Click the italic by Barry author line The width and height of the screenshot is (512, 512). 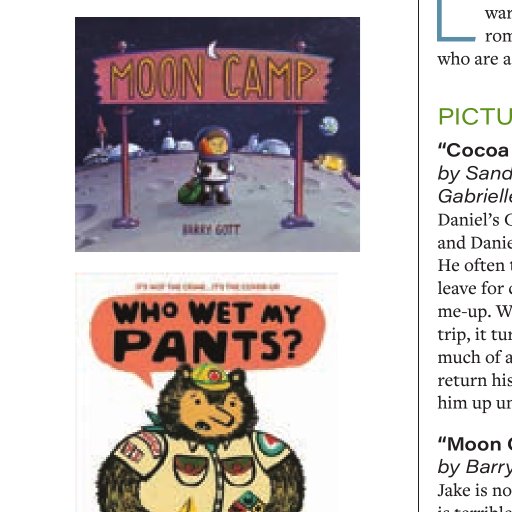click(475, 467)
